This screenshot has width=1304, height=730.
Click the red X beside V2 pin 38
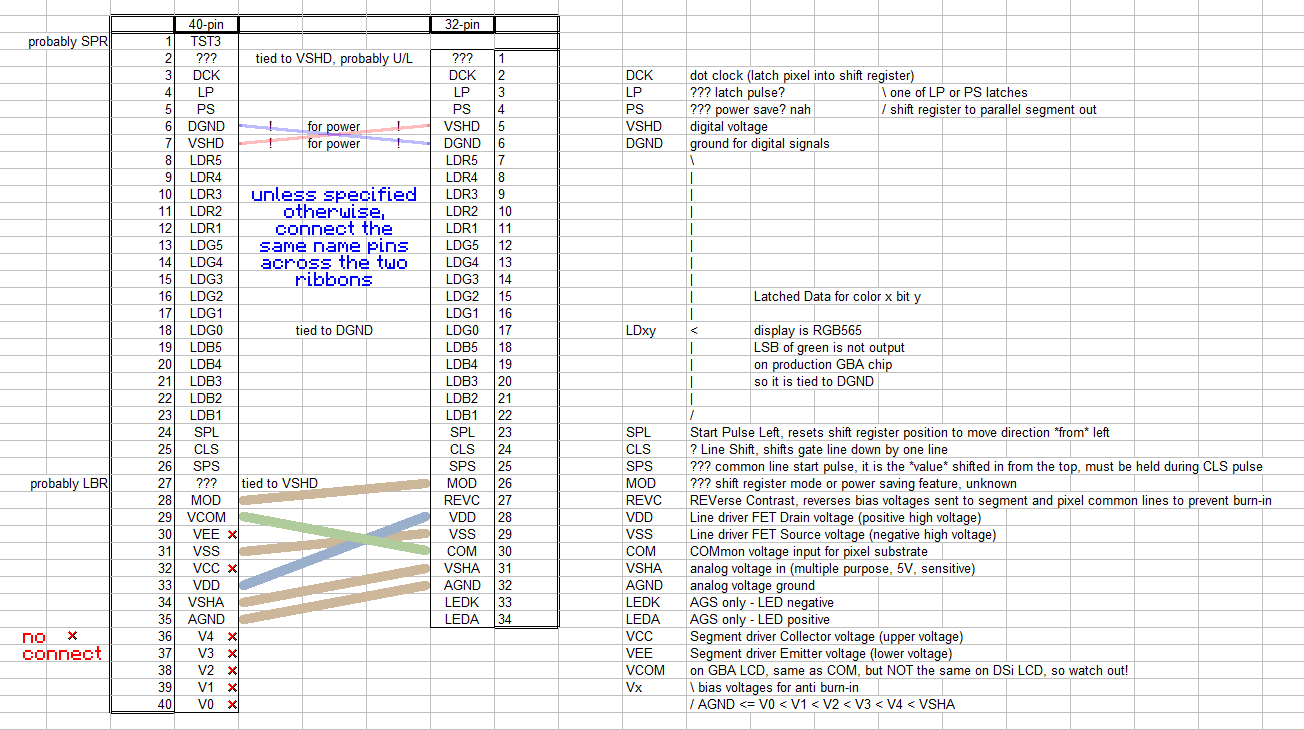pyautogui.click(x=232, y=671)
